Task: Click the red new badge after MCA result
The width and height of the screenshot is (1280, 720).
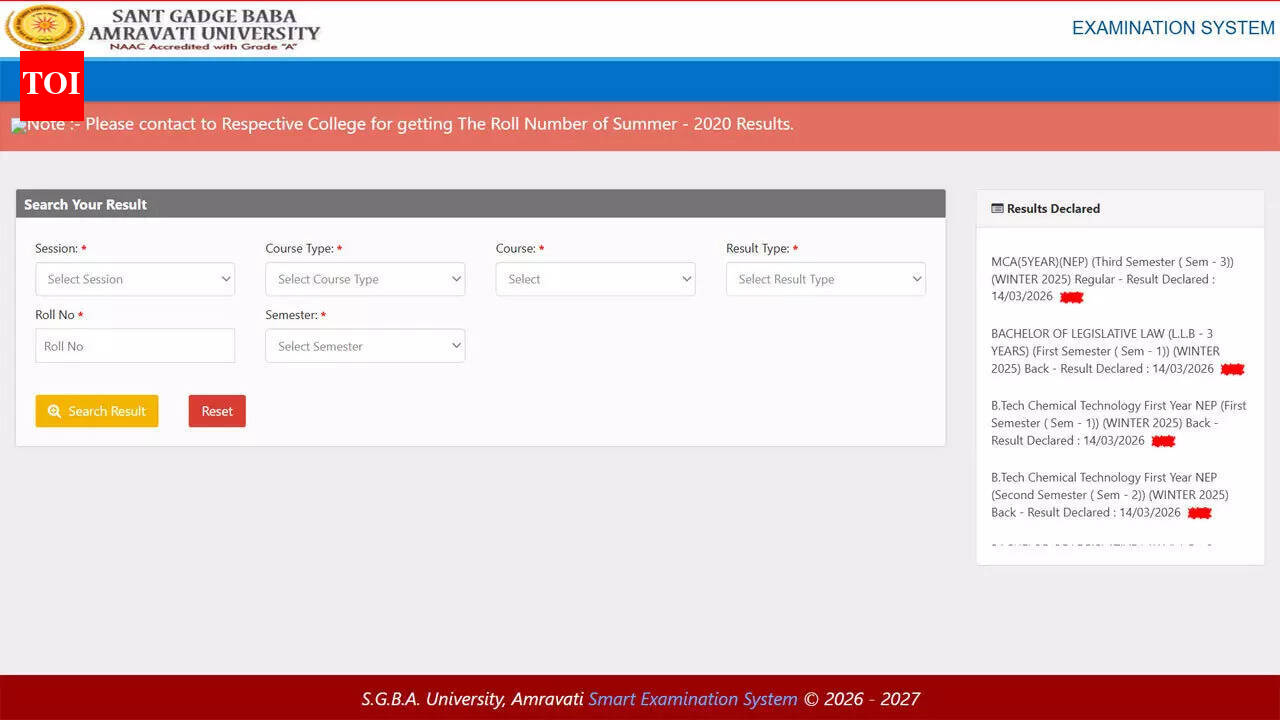Action: pos(1071,297)
